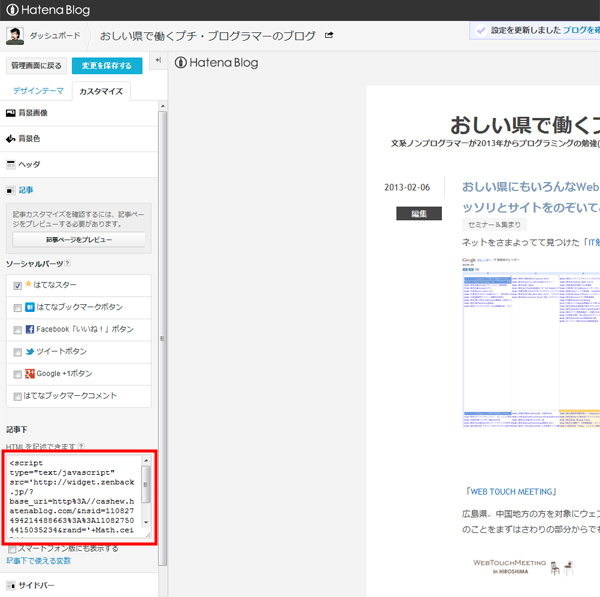Click the blog name in the breadcrumb

[x=208, y=36]
